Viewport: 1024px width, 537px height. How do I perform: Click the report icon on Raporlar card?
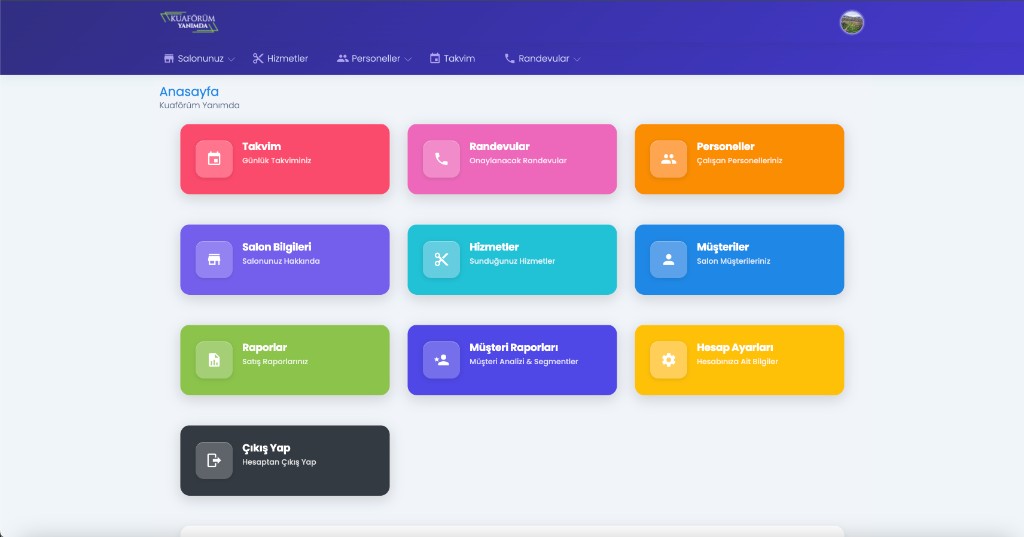click(214, 360)
